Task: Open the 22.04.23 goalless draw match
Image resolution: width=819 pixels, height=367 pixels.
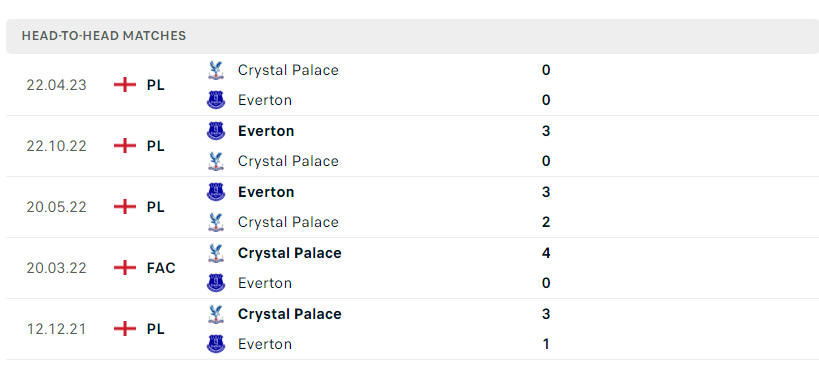Action: pos(412,85)
